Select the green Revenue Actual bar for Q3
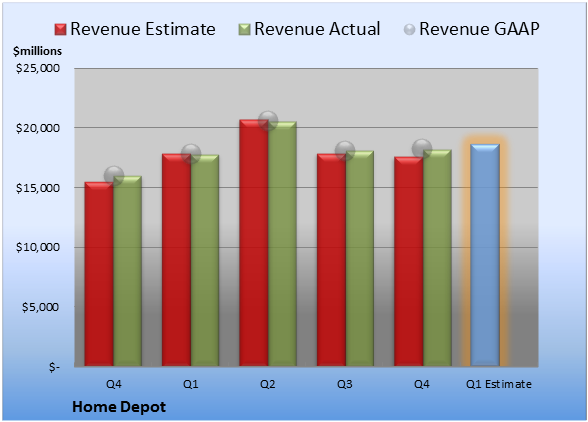The height and width of the screenshot is (422, 588). pyautogui.click(x=360, y=258)
